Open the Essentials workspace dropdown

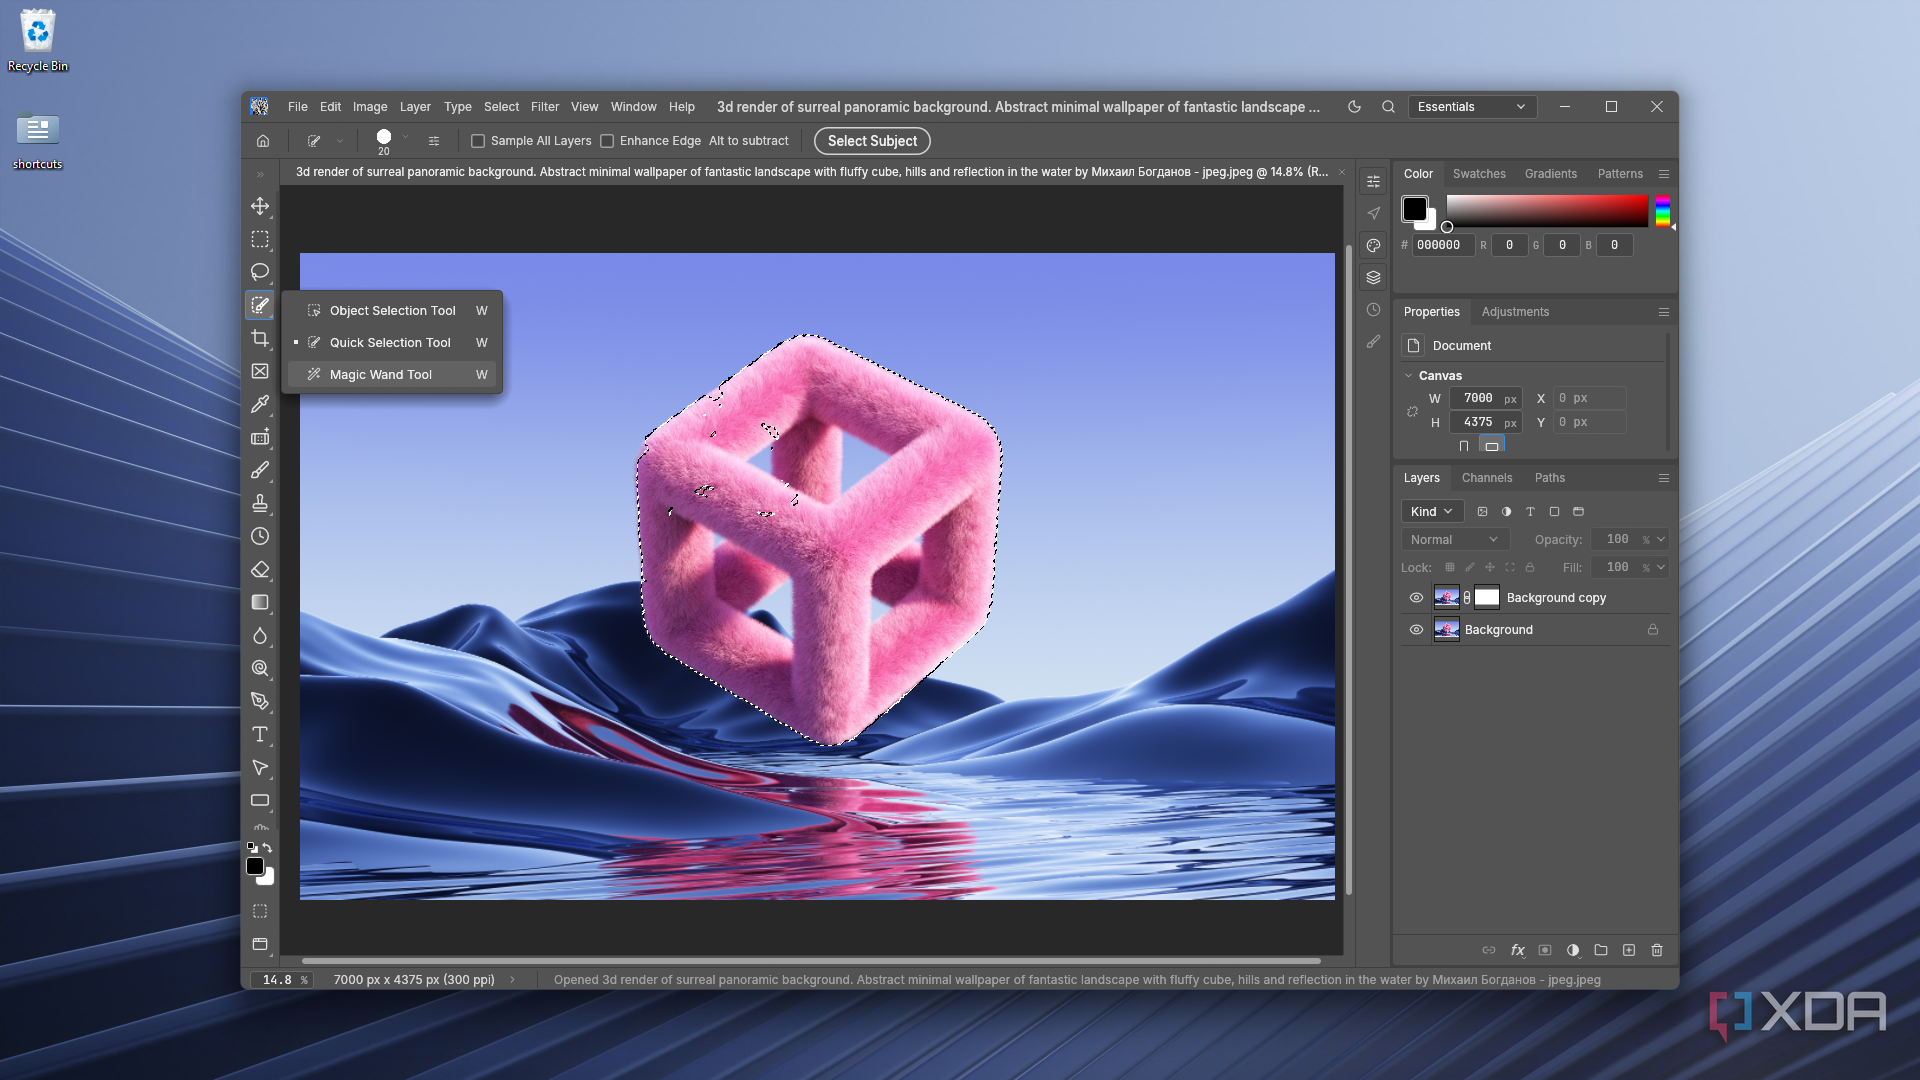1472,107
